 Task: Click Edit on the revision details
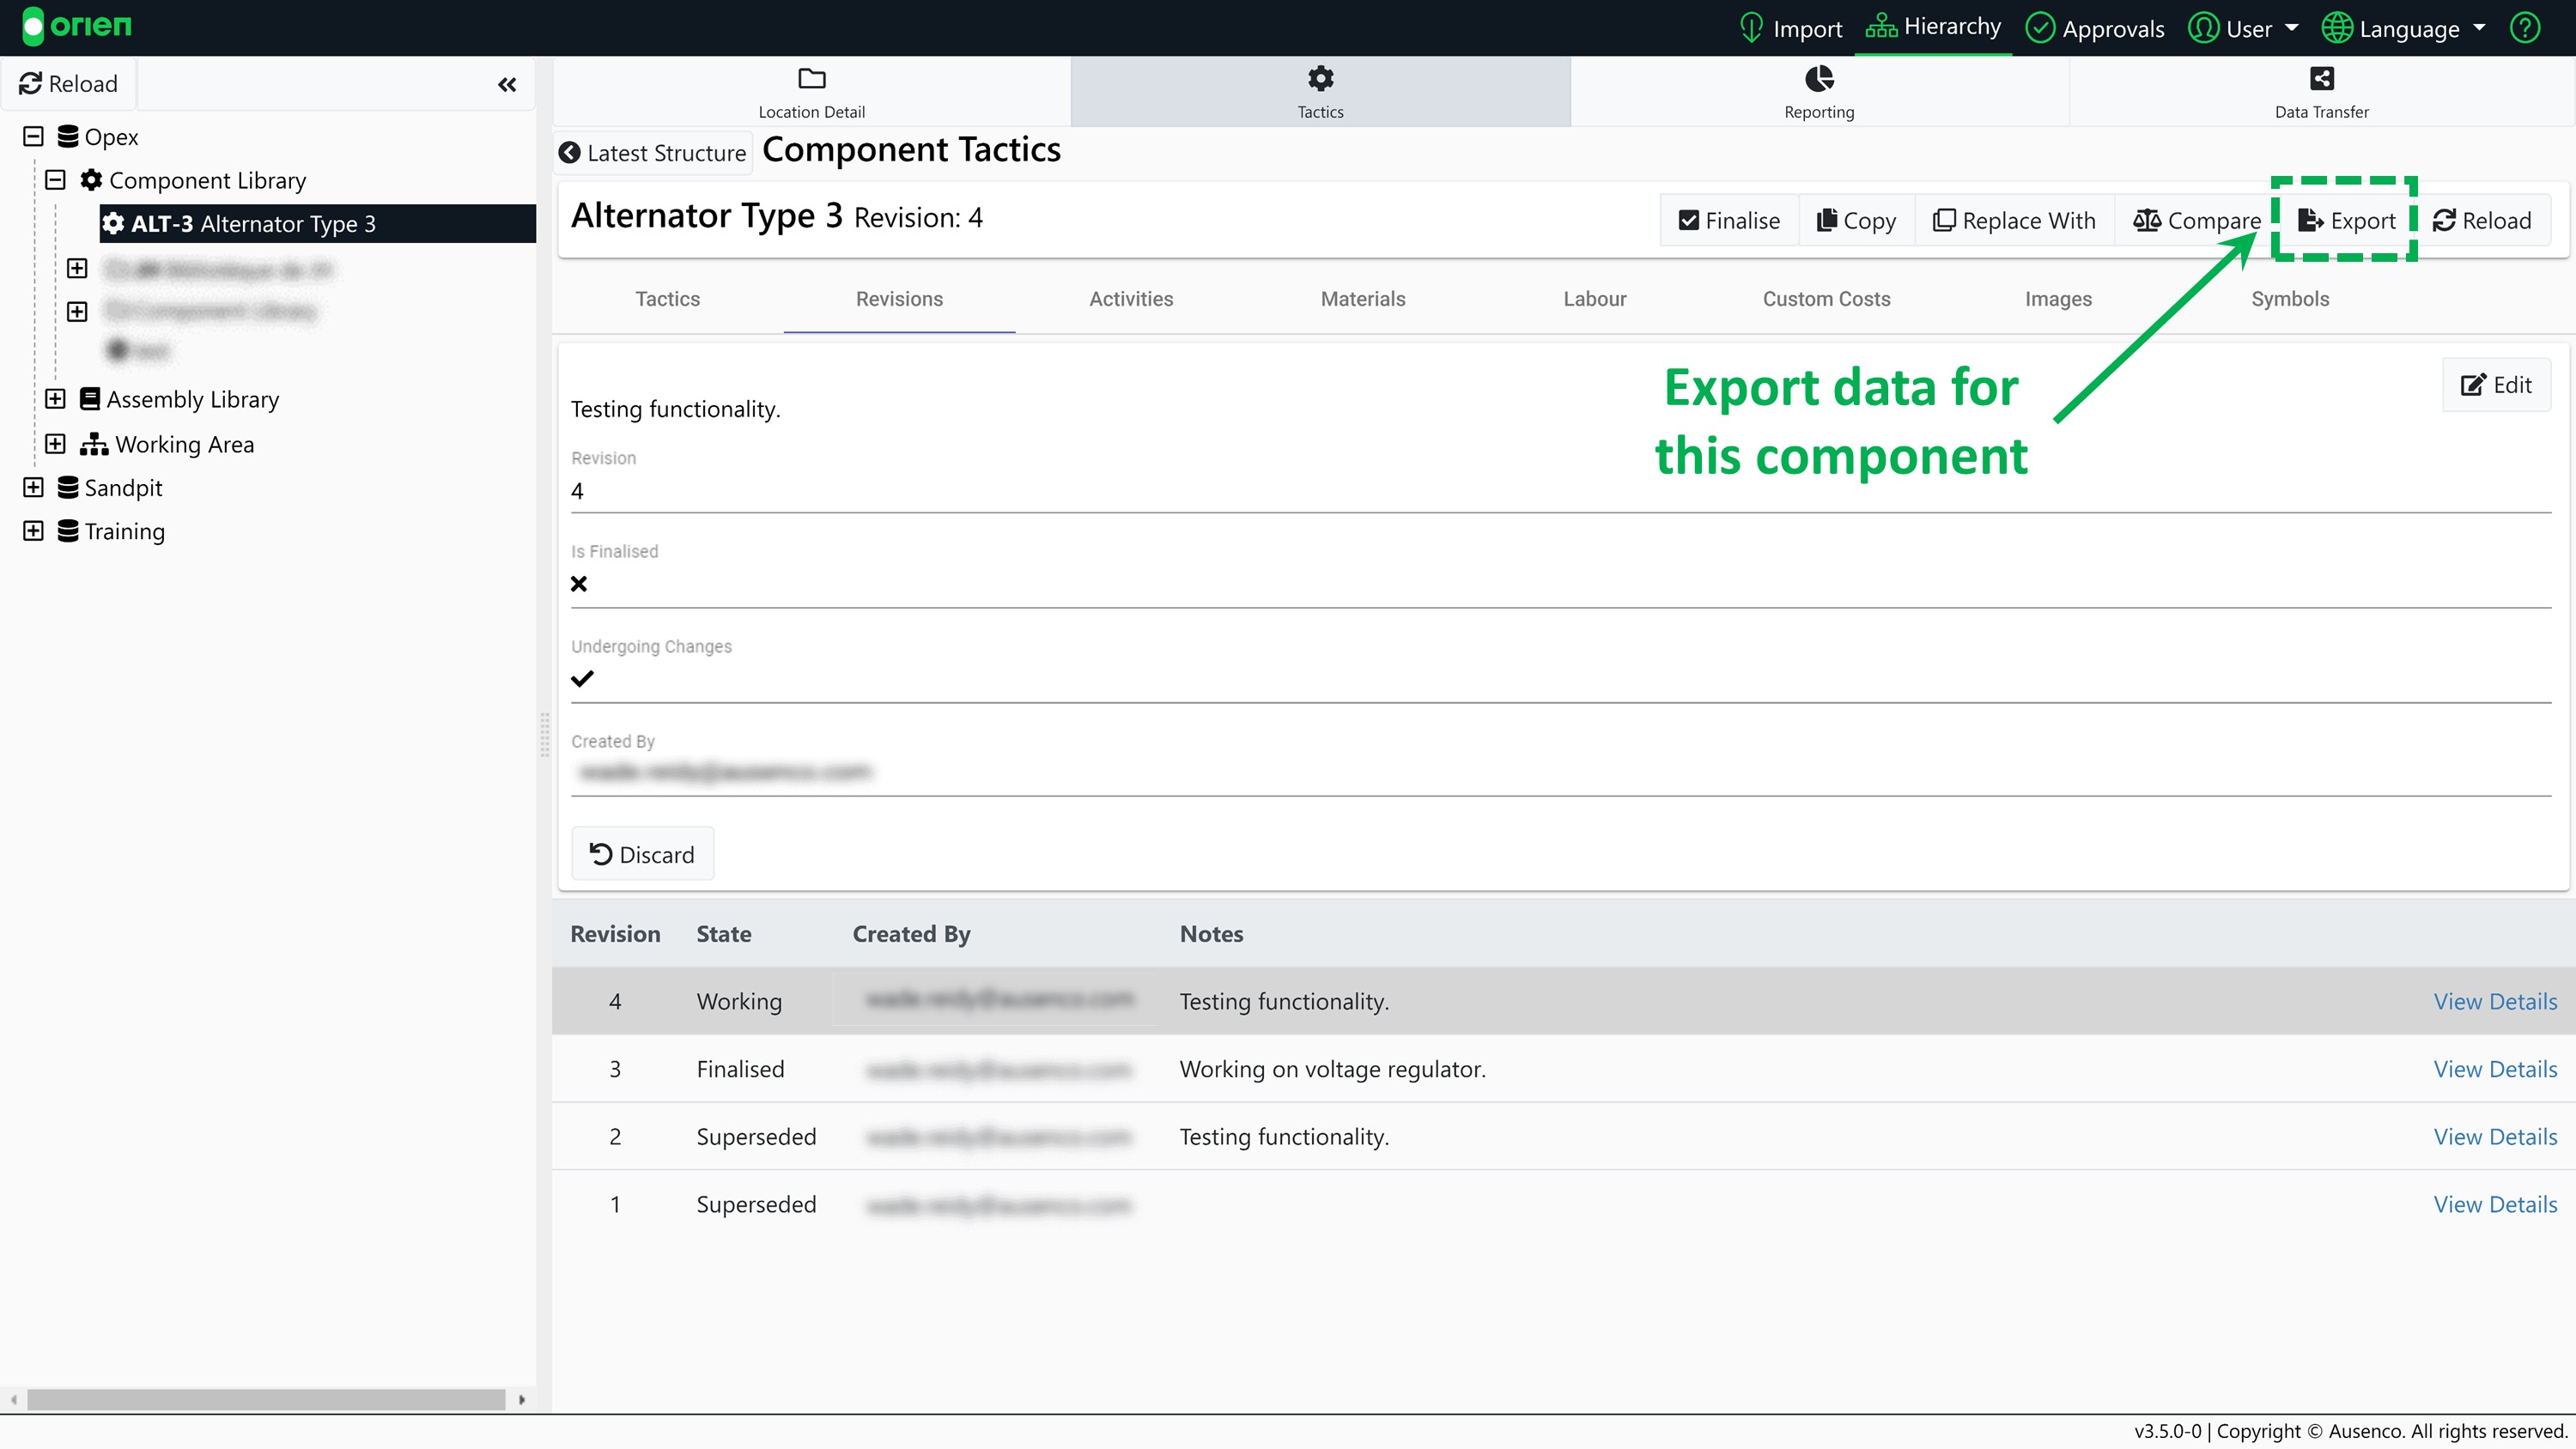tap(2497, 384)
